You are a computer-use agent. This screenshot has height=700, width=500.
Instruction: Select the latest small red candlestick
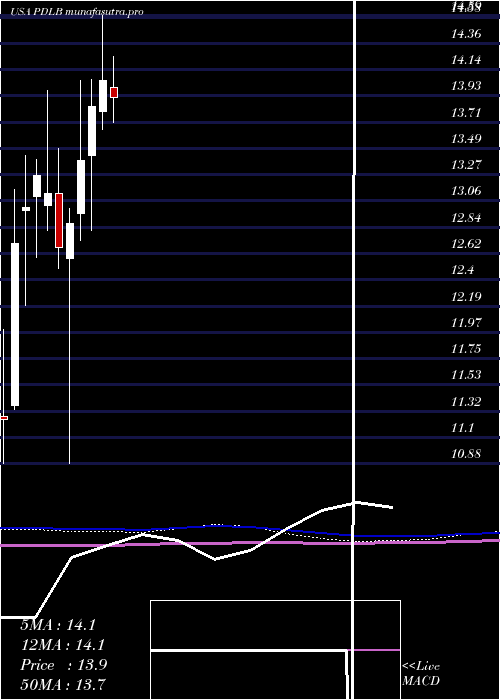click(x=114, y=92)
